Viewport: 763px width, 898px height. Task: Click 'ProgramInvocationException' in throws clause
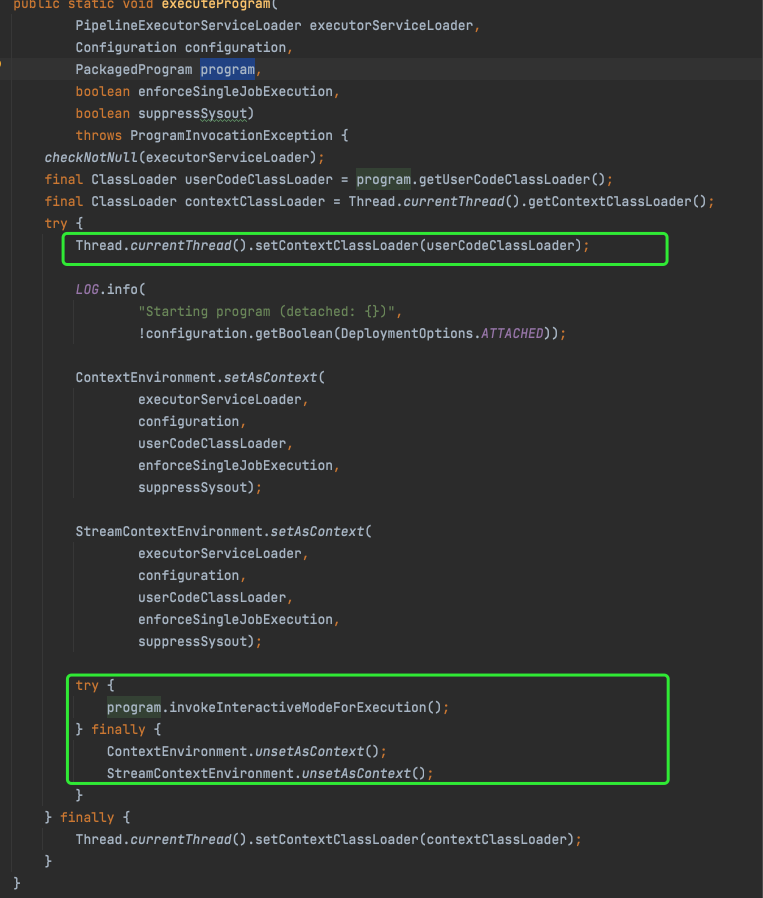[231, 136]
